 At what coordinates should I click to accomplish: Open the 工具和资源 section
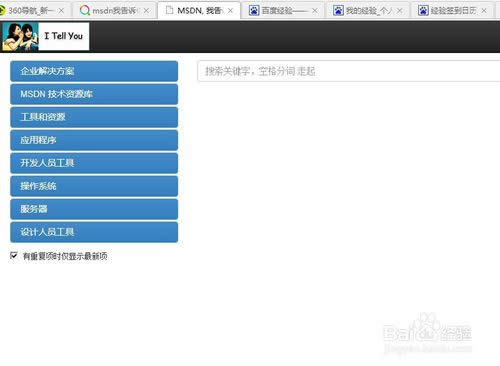click(x=94, y=117)
